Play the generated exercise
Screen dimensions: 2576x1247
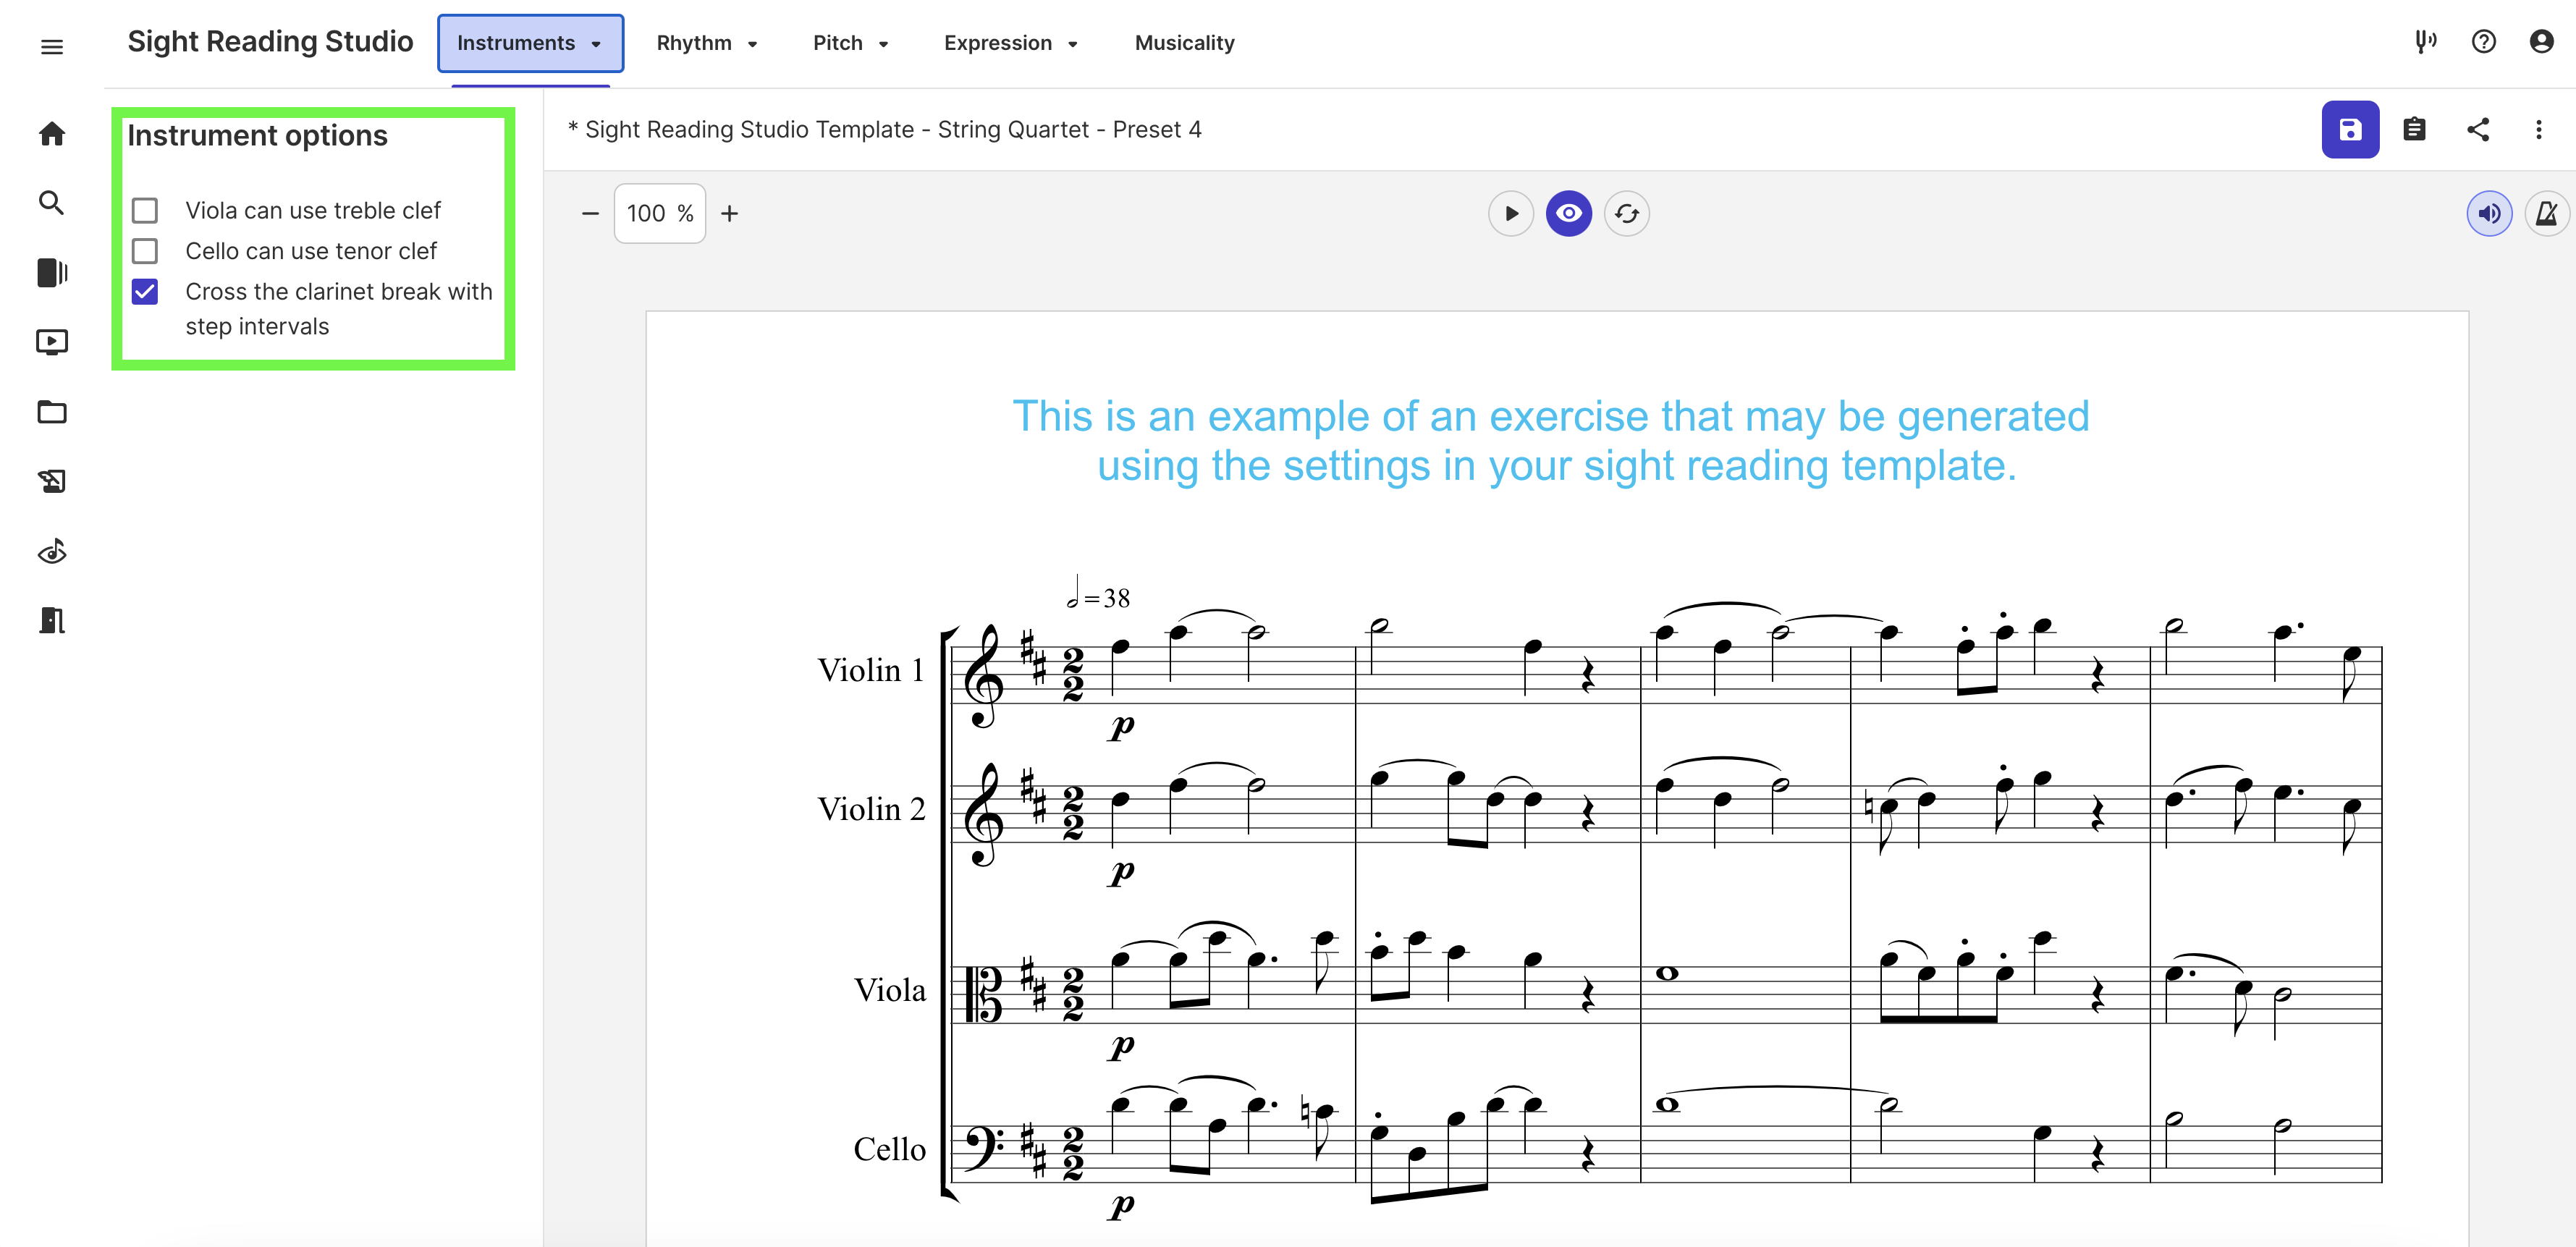pyautogui.click(x=1511, y=213)
